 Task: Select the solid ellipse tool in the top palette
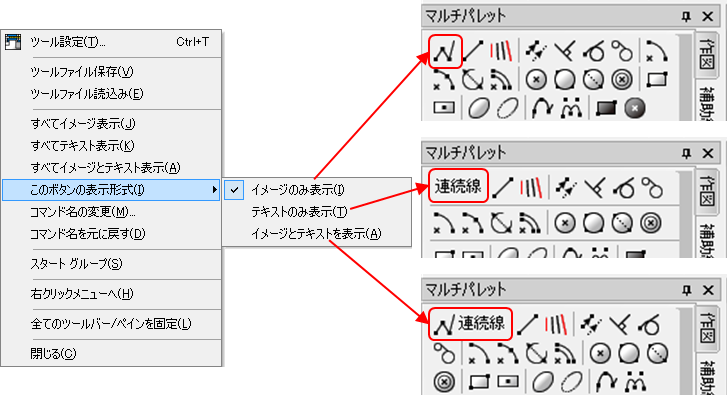479,108
